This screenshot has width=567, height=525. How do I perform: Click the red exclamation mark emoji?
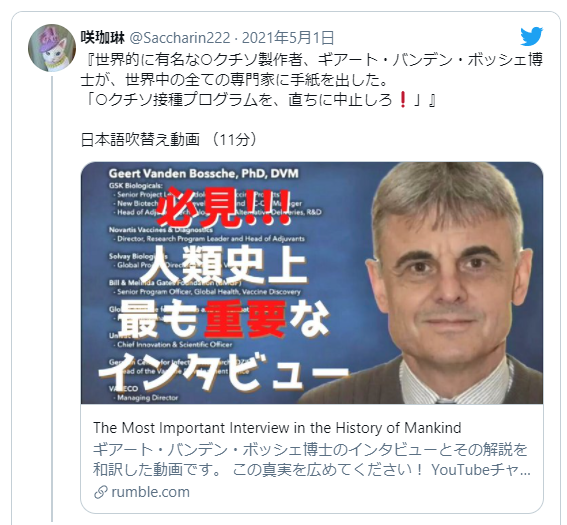tap(404, 99)
